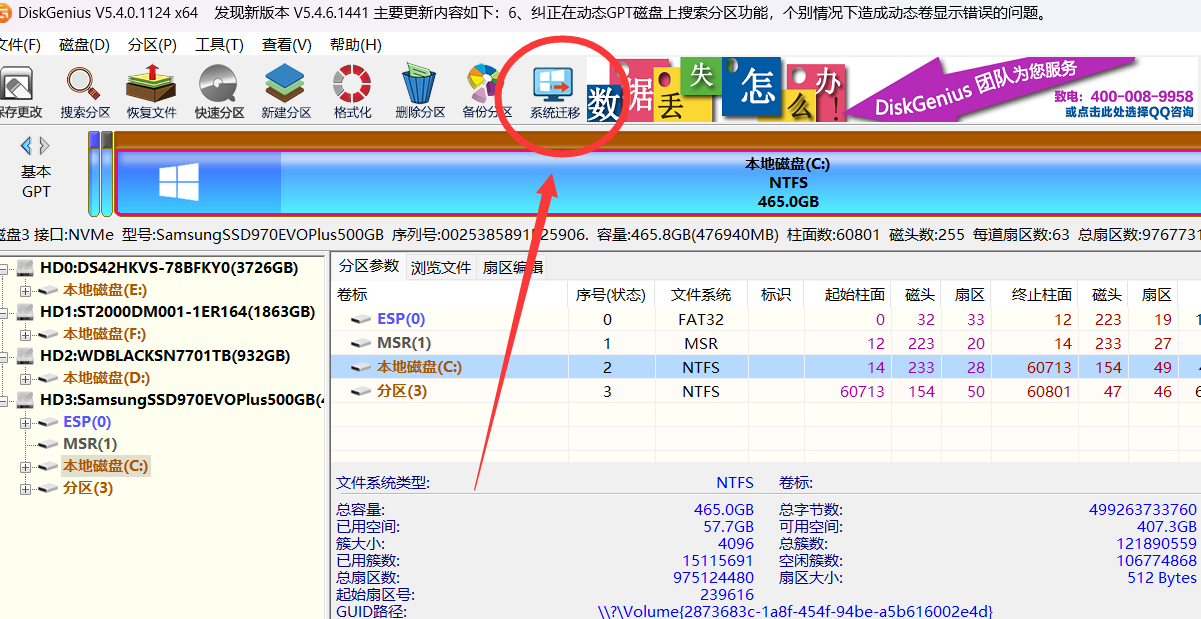Open the 磁盘(D) menu
Screen dimensions: 1201x619
click(85, 45)
